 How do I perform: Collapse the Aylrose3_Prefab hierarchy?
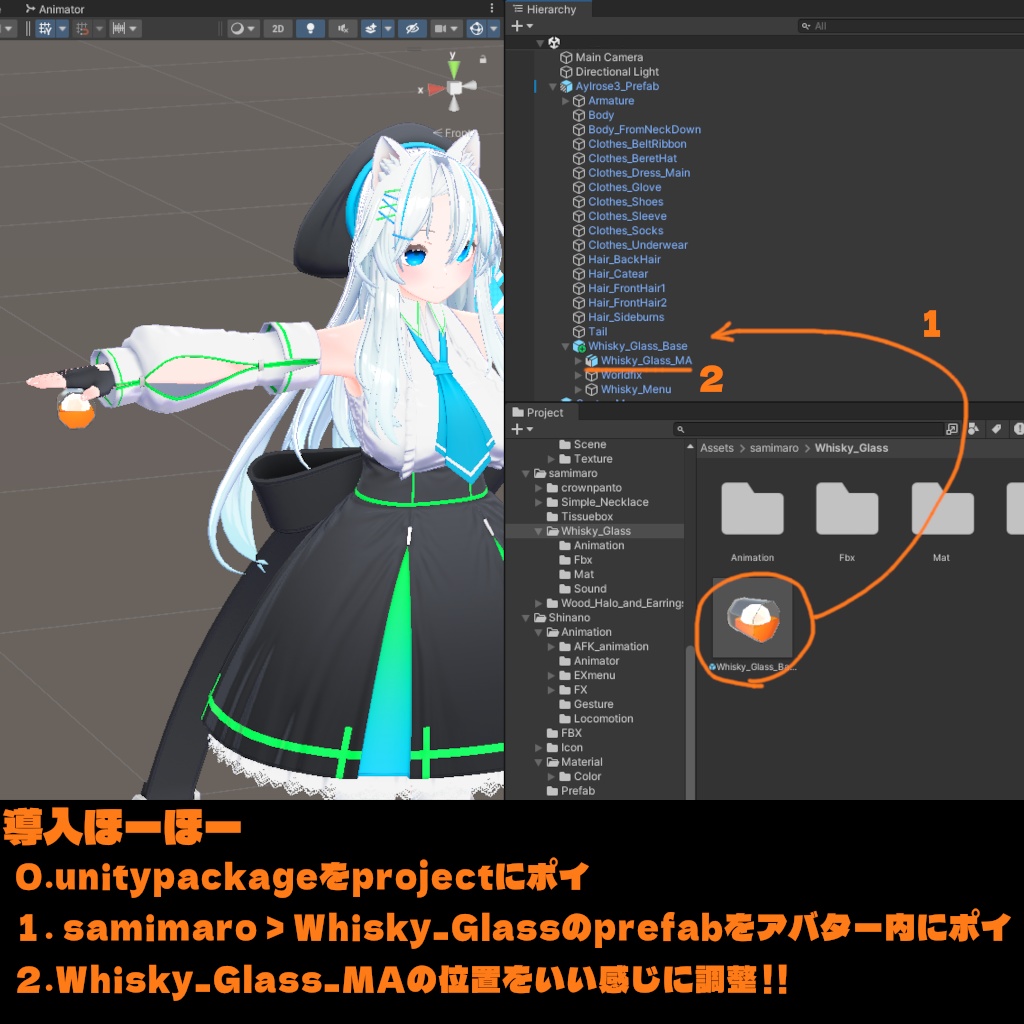point(552,86)
